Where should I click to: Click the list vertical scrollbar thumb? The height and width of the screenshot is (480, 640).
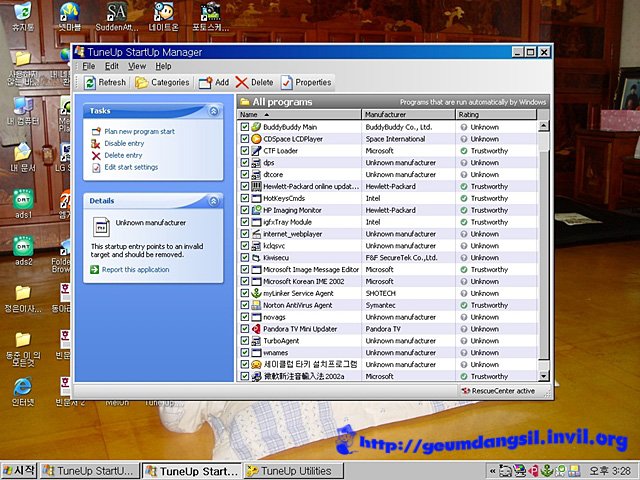pyautogui.click(x=543, y=253)
